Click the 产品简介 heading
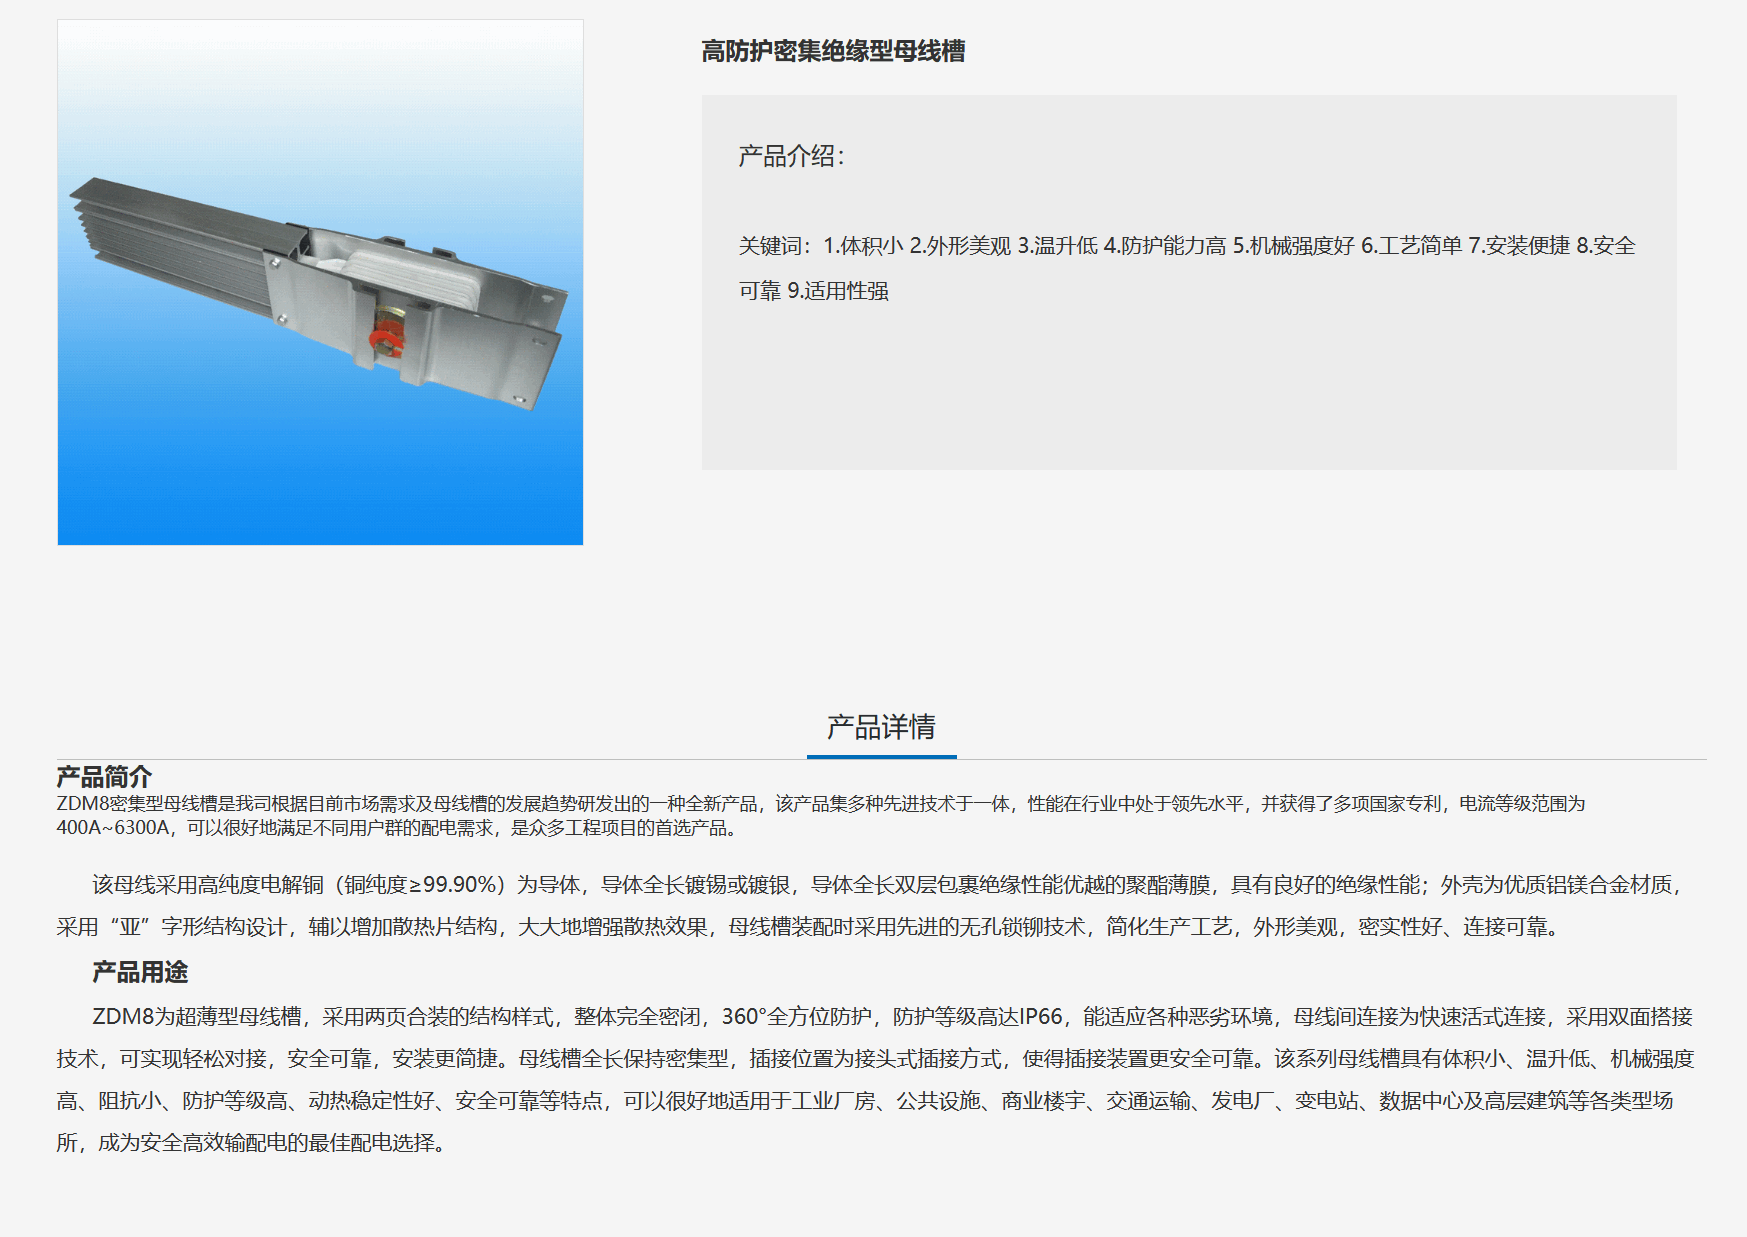1747x1237 pixels. point(104,776)
